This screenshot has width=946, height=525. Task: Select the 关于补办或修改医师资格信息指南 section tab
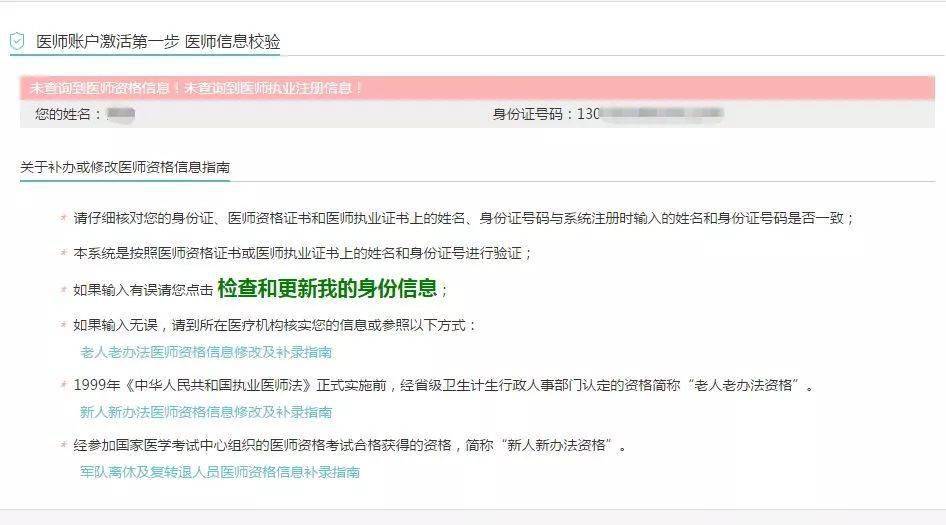[x=125, y=167]
